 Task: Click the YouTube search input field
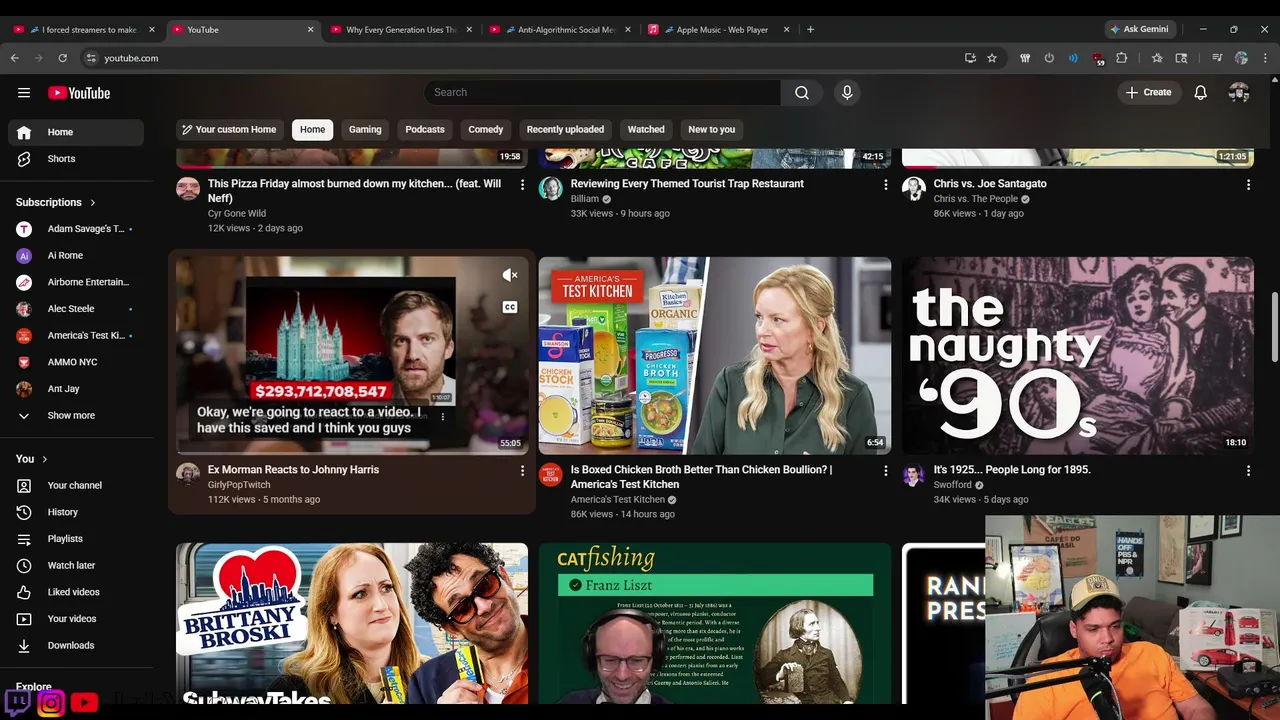pos(602,92)
